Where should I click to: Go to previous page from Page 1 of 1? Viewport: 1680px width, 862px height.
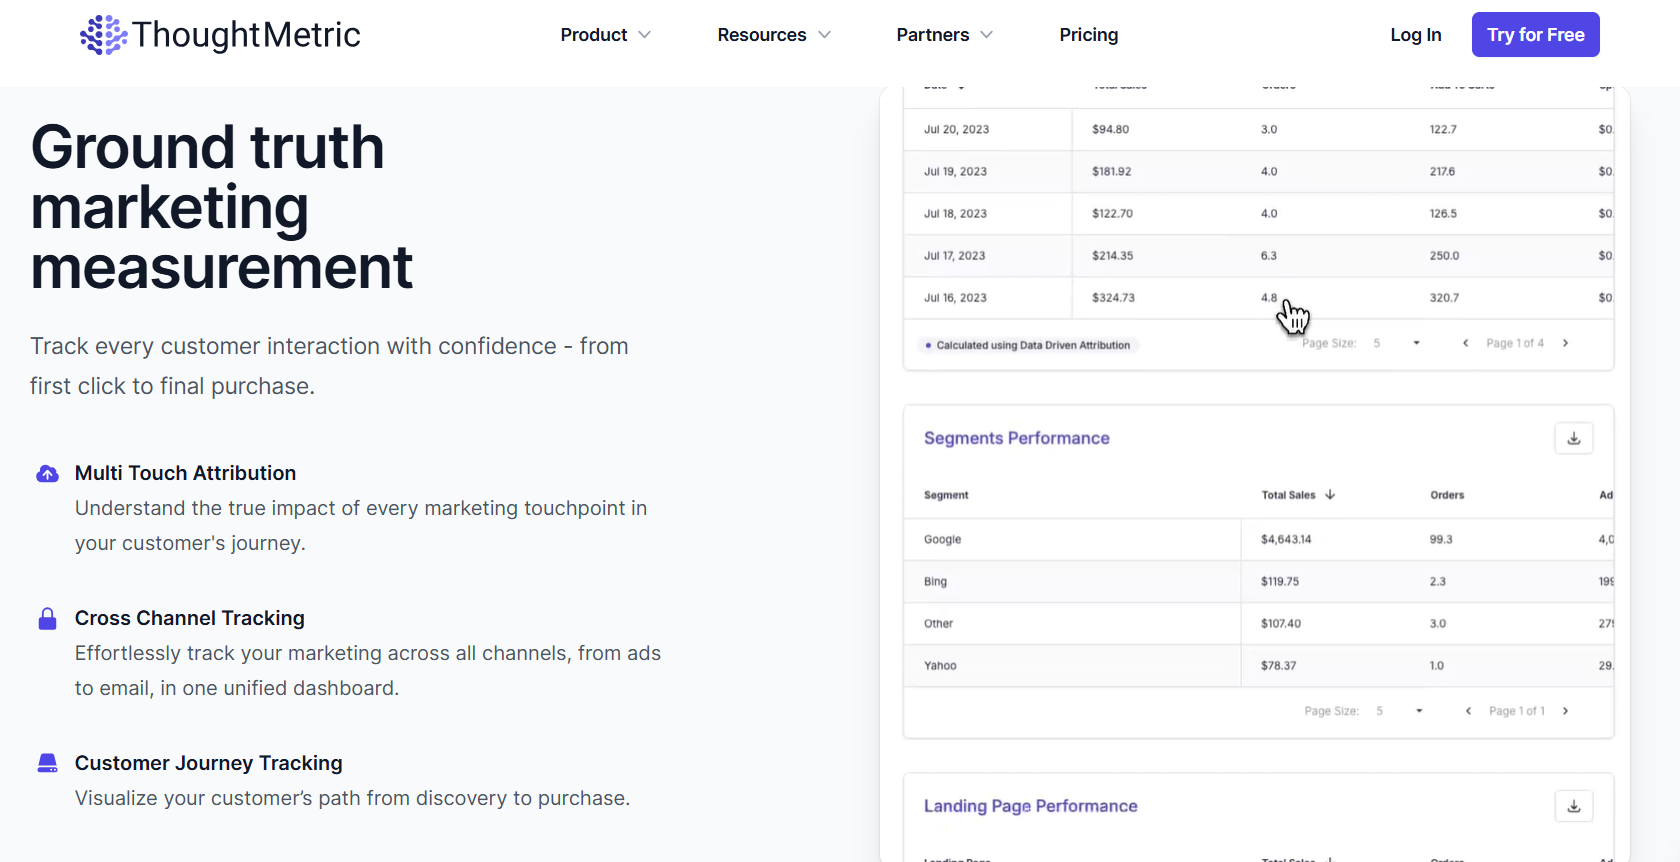tap(1468, 711)
